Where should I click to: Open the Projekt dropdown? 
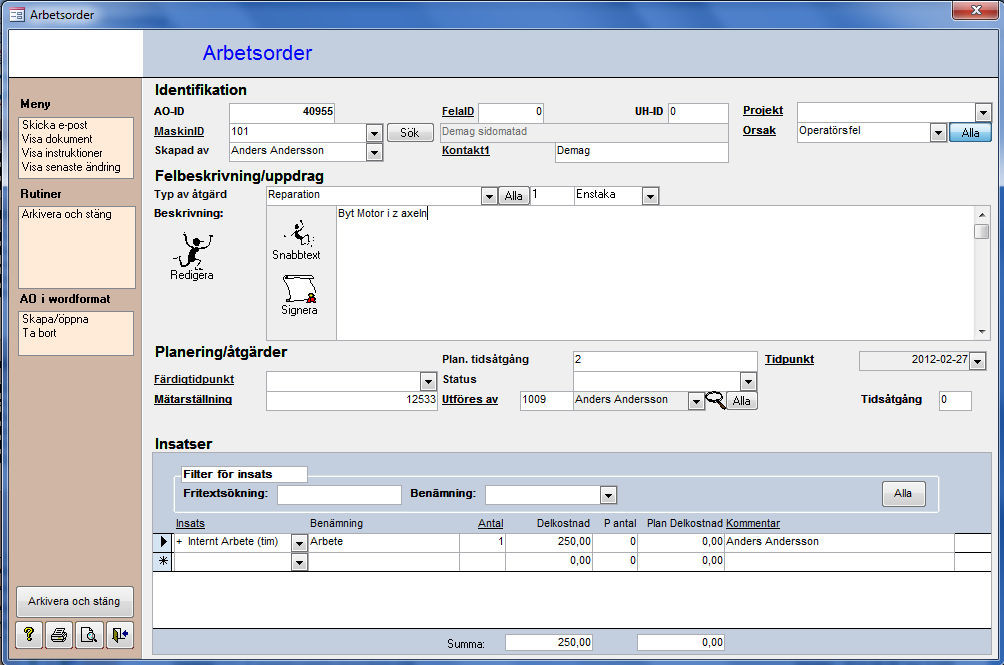[x=984, y=113]
